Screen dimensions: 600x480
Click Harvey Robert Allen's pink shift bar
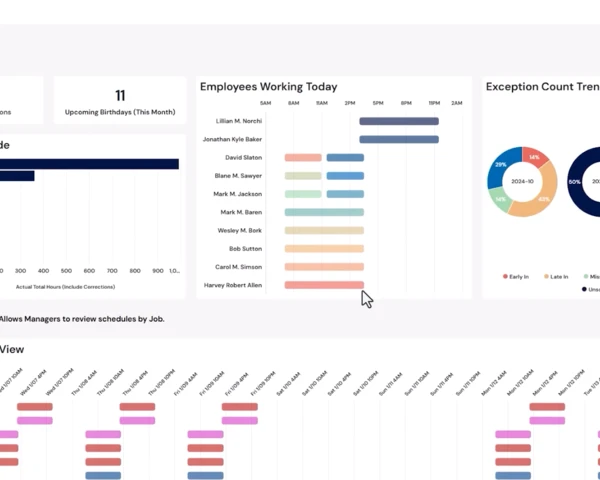click(324, 285)
